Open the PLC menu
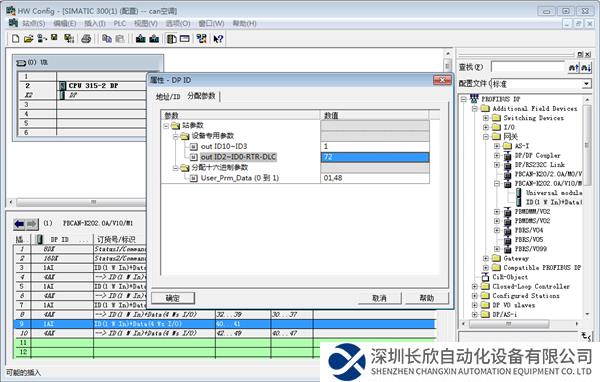 tap(120, 23)
